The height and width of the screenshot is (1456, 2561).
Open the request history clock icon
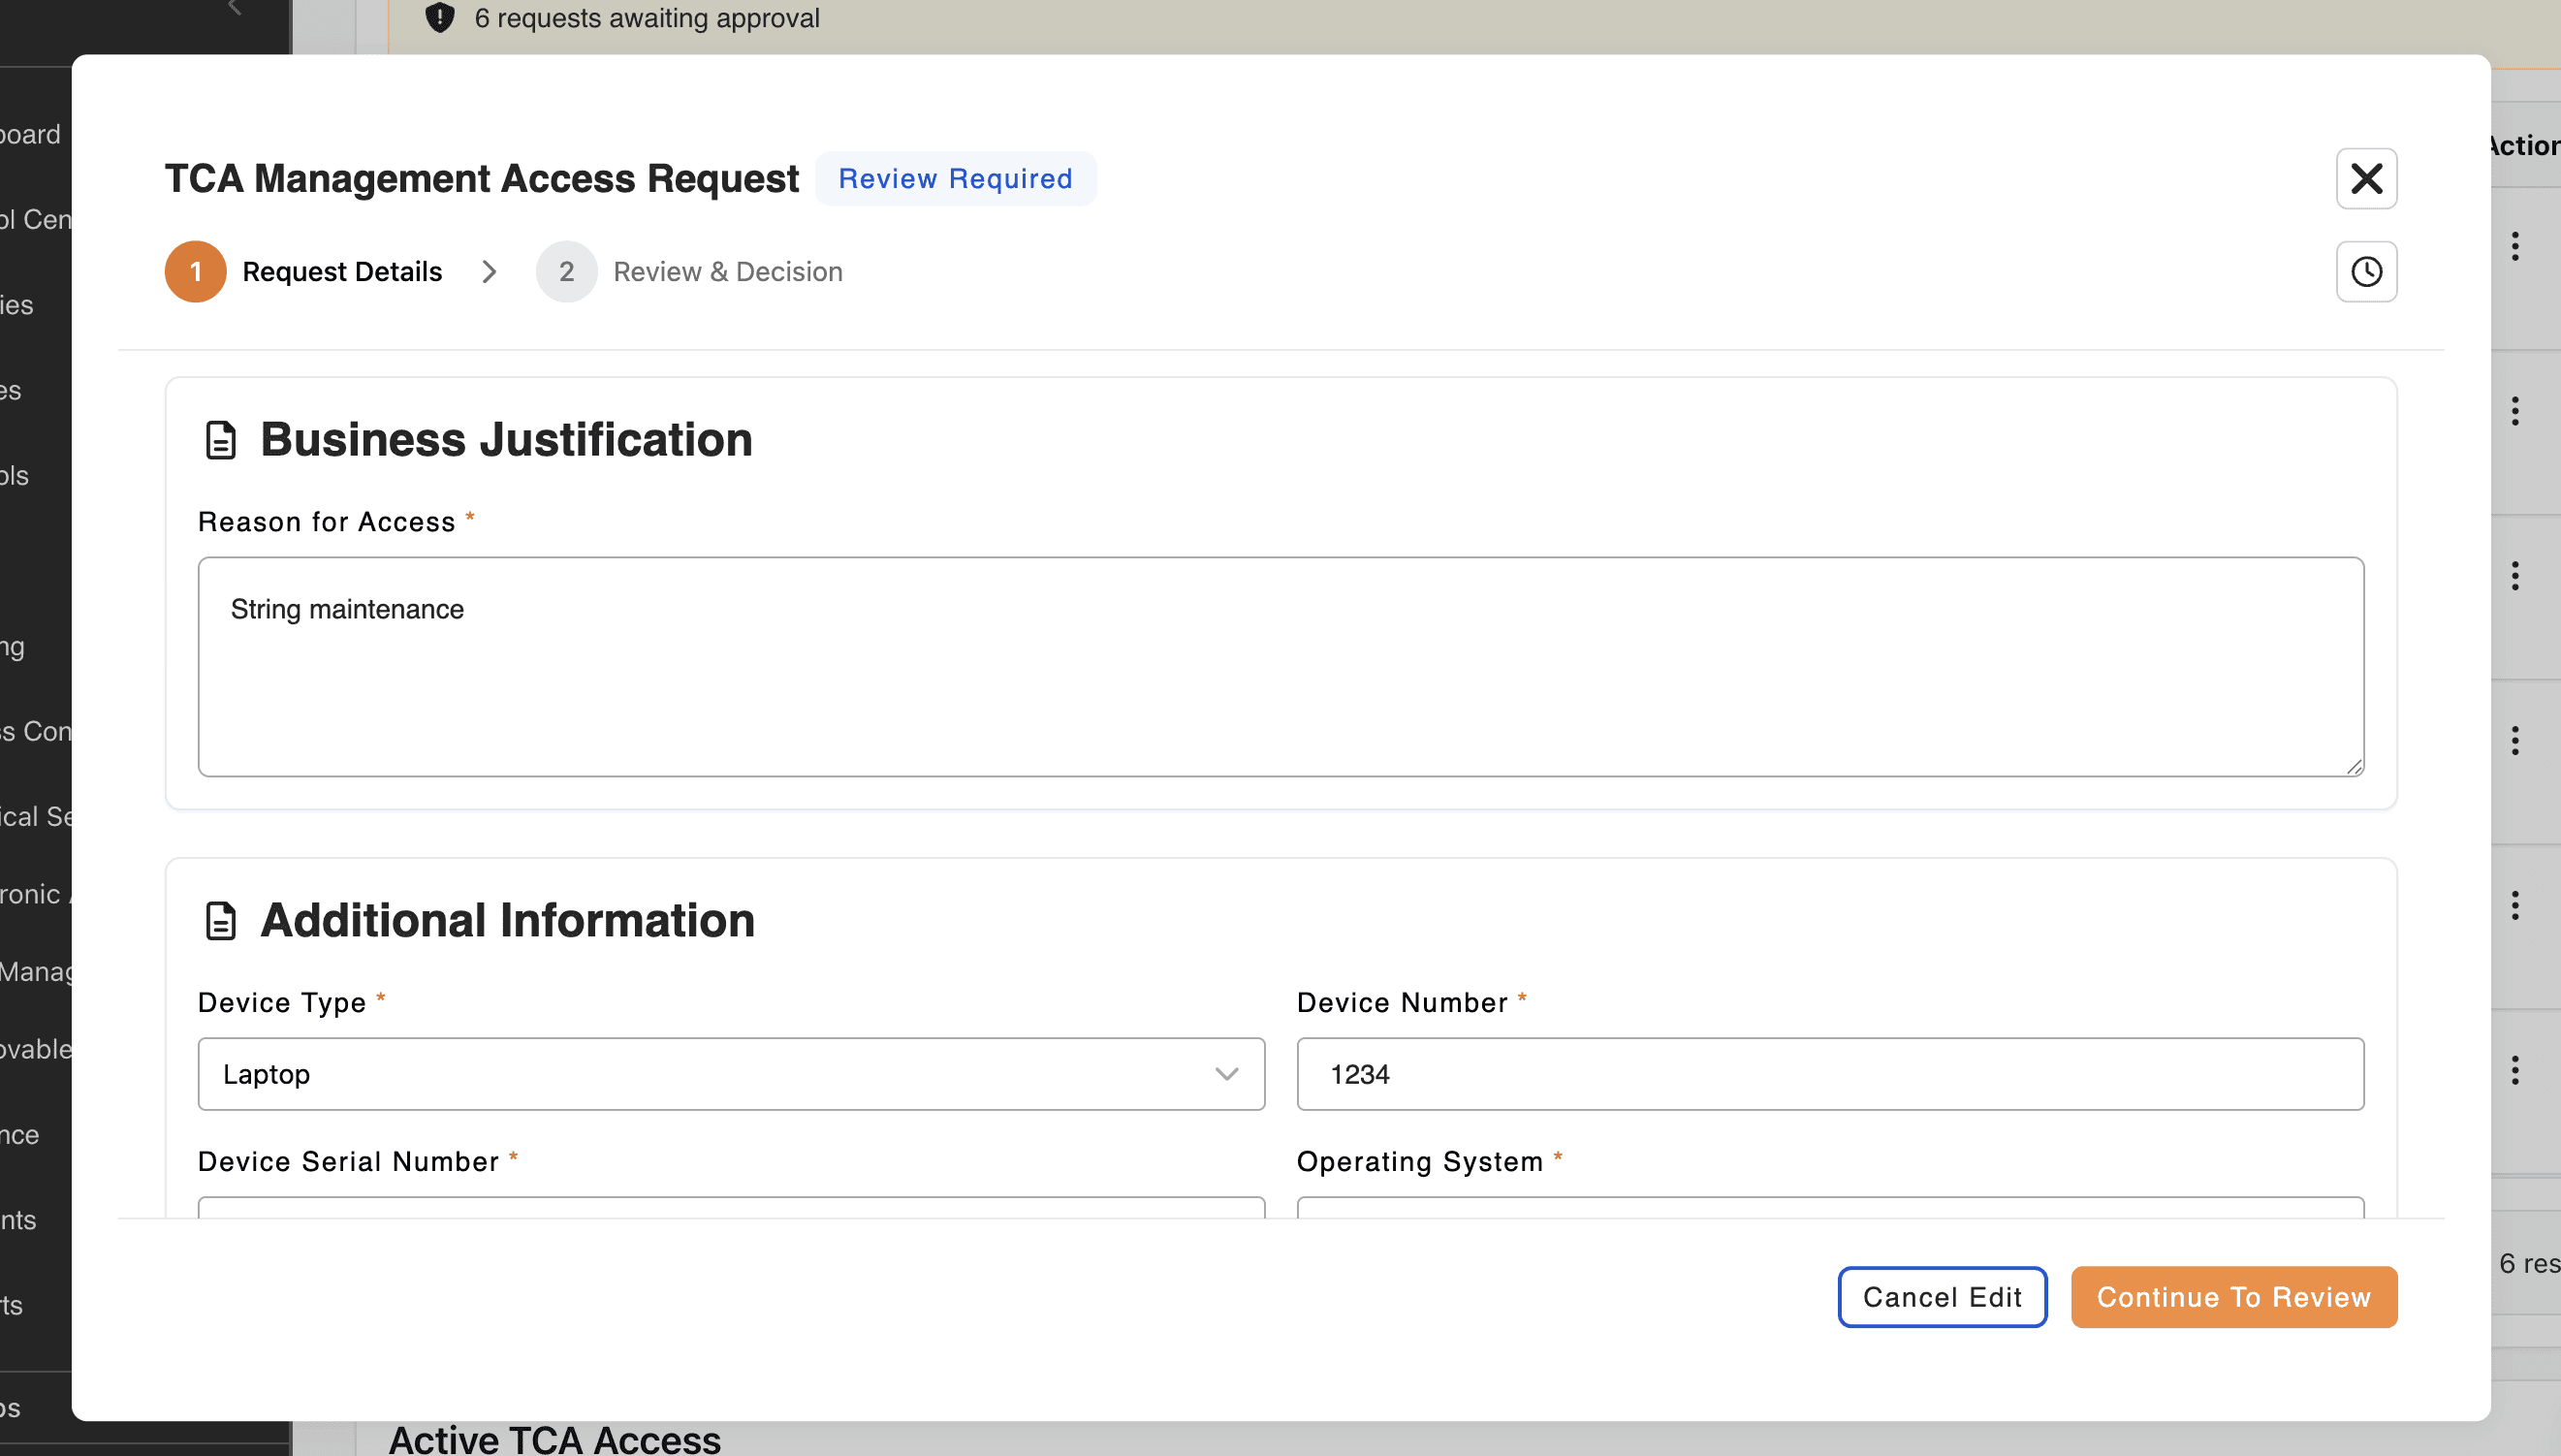tap(2366, 272)
